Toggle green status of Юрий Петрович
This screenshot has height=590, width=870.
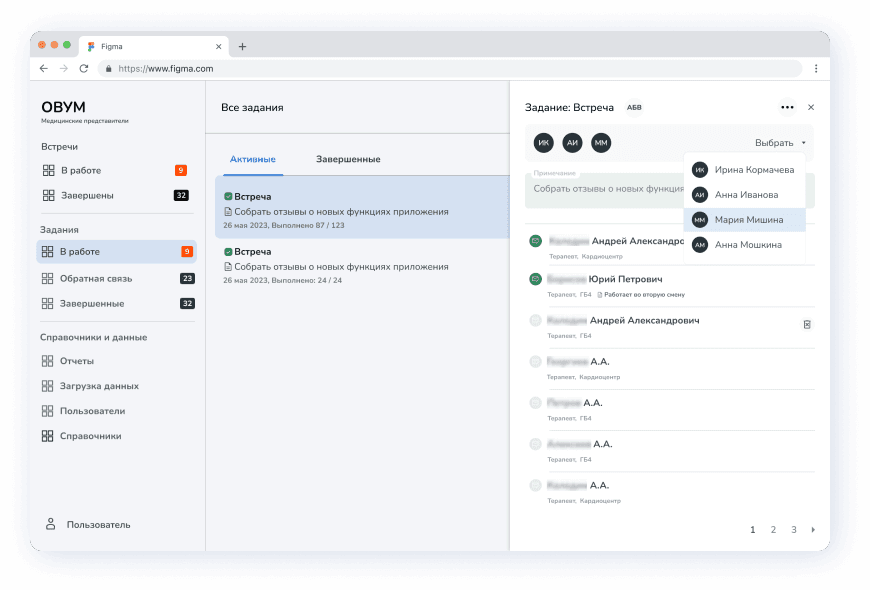point(535,279)
